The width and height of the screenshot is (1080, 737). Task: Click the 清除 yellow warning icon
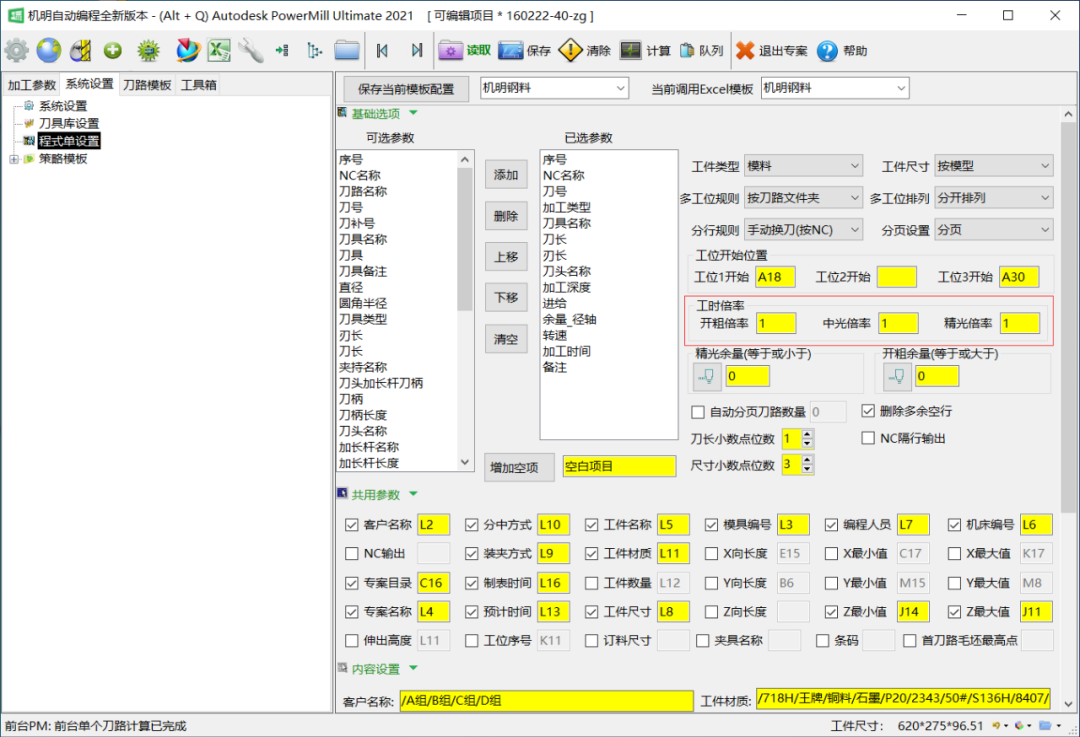[x=570, y=50]
